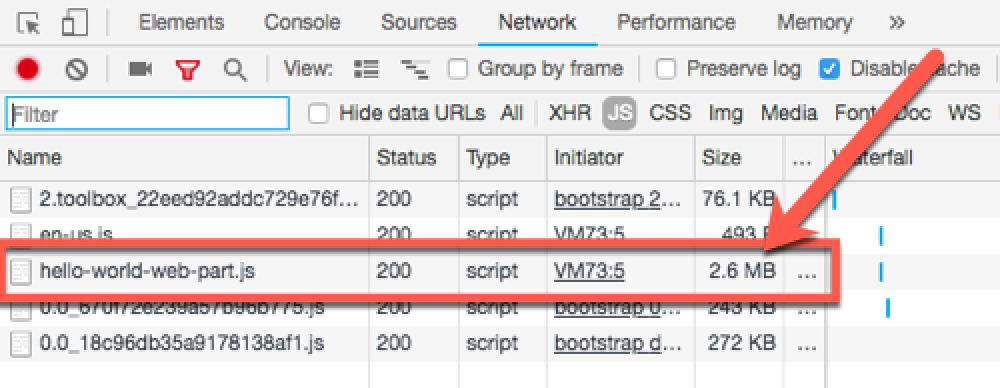1000x388 pixels.
Task: Click the capture screenshots camera icon
Action: (x=140, y=68)
